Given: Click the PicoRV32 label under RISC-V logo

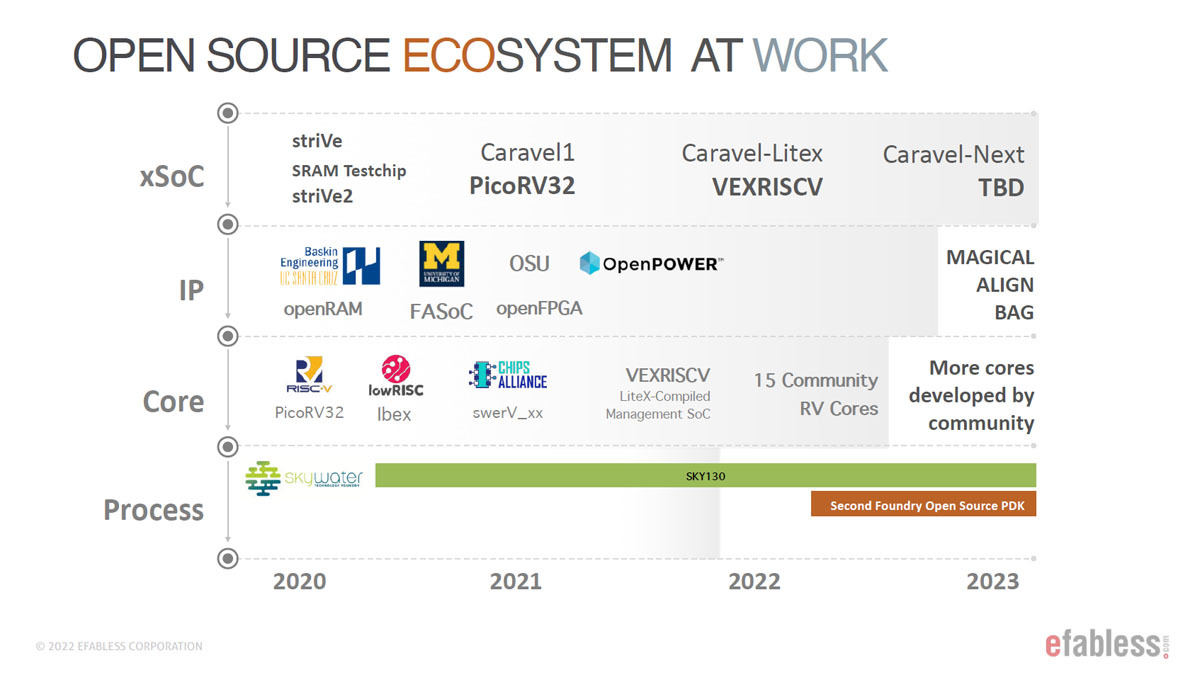Looking at the screenshot, I should point(309,411).
